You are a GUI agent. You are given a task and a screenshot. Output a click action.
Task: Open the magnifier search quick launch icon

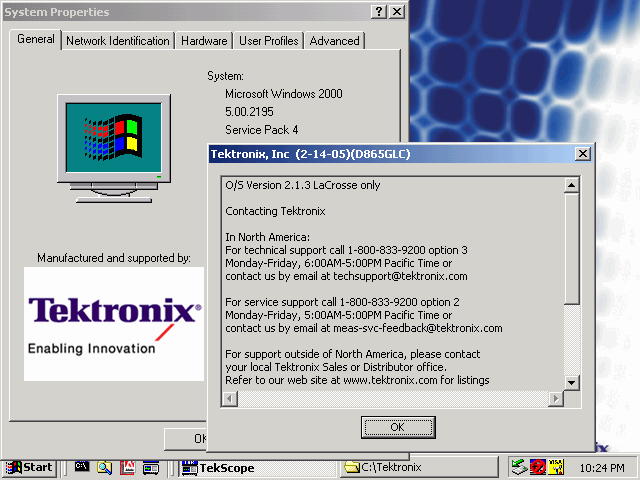point(104,467)
